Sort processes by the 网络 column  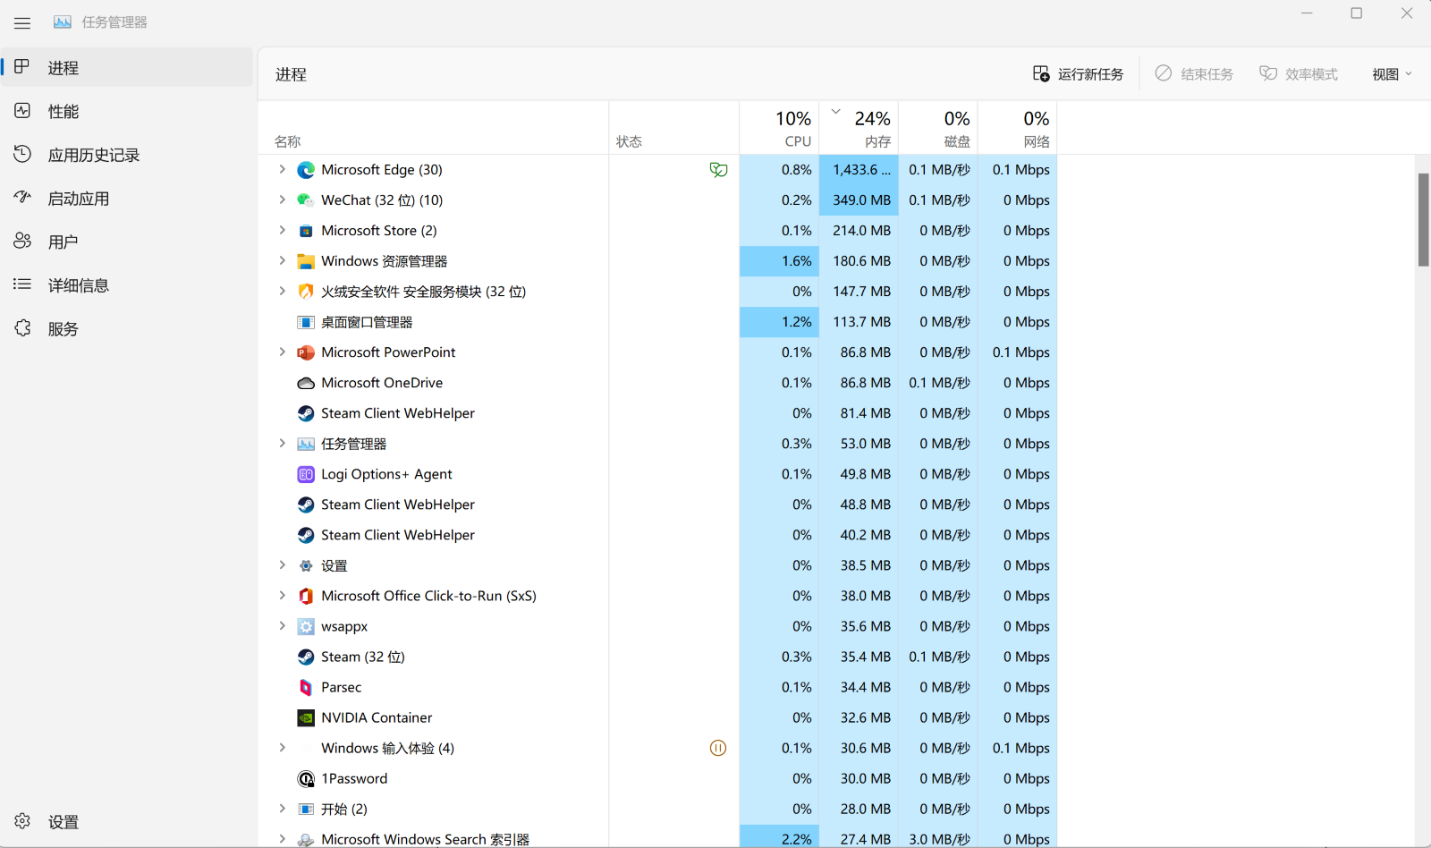point(1017,128)
